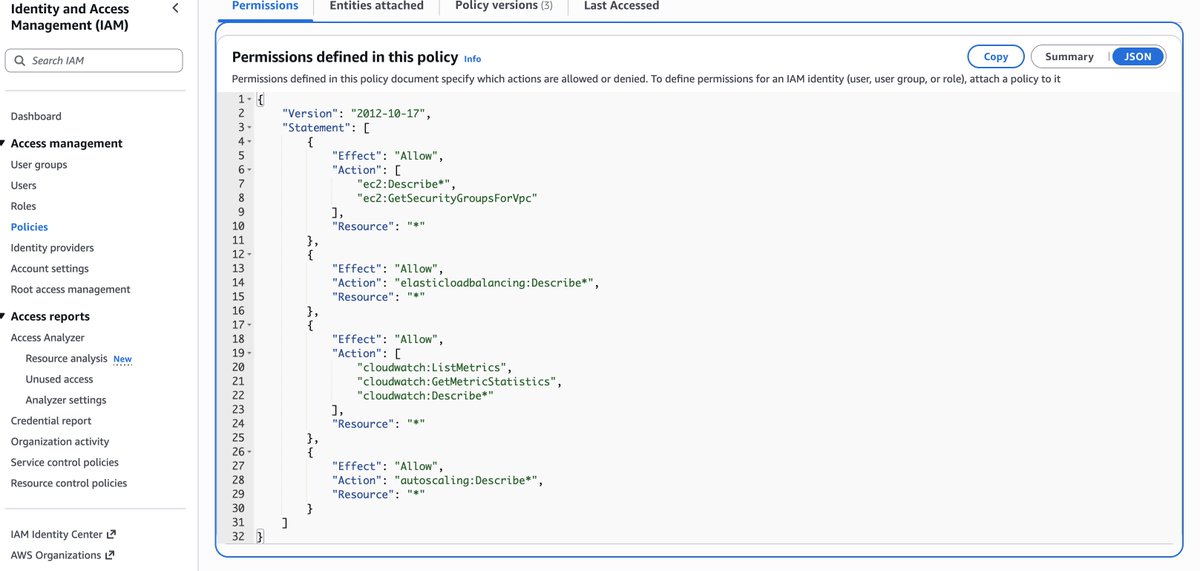Click the Permissions defined in this policy heading

coord(345,58)
